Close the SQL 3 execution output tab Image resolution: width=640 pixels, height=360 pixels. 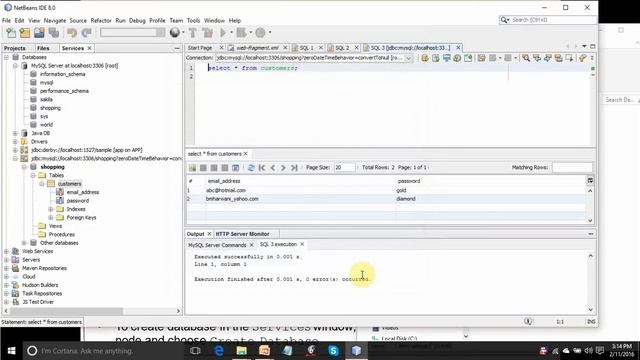[x=302, y=244]
